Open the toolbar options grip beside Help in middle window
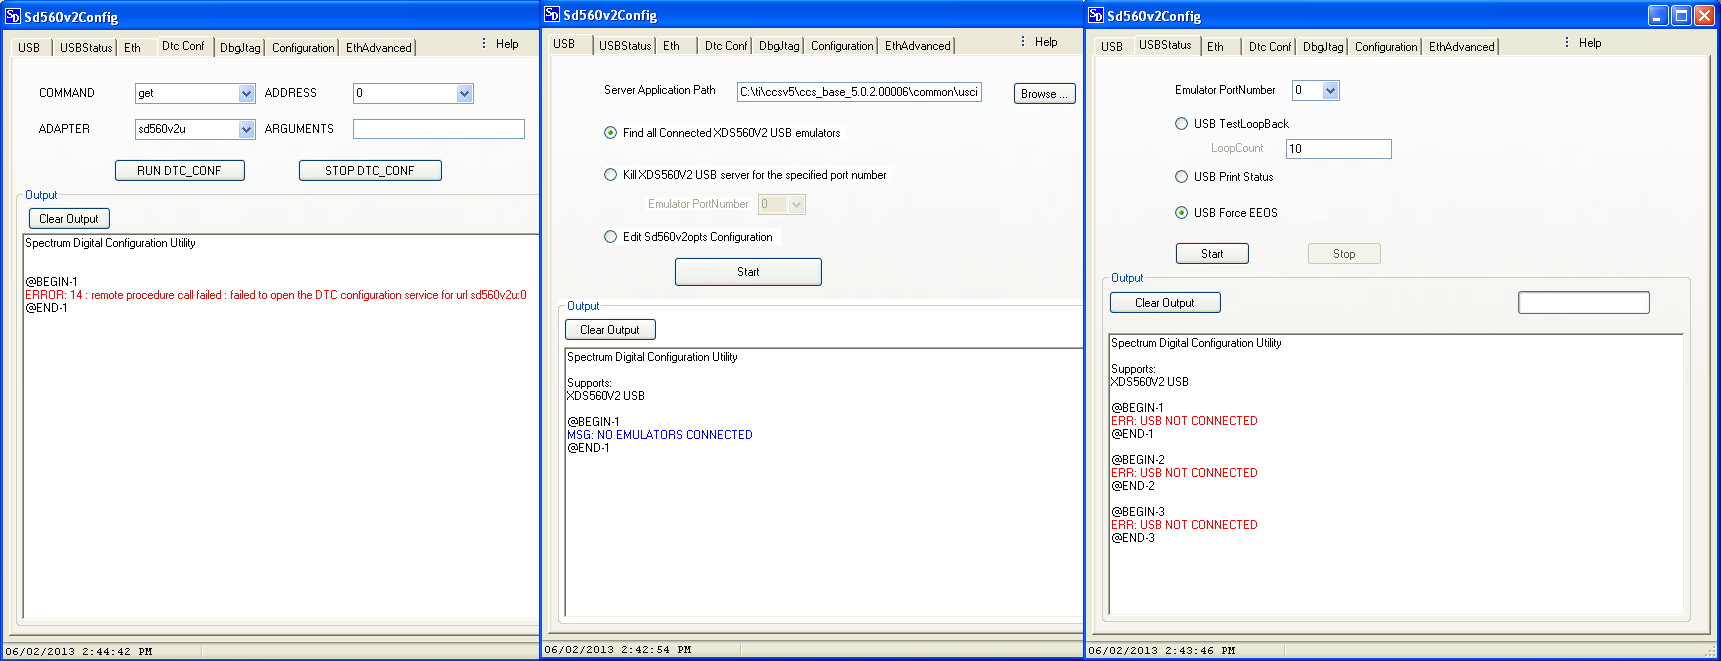The image size is (1721, 661). pyautogui.click(x=1023, y=41)
